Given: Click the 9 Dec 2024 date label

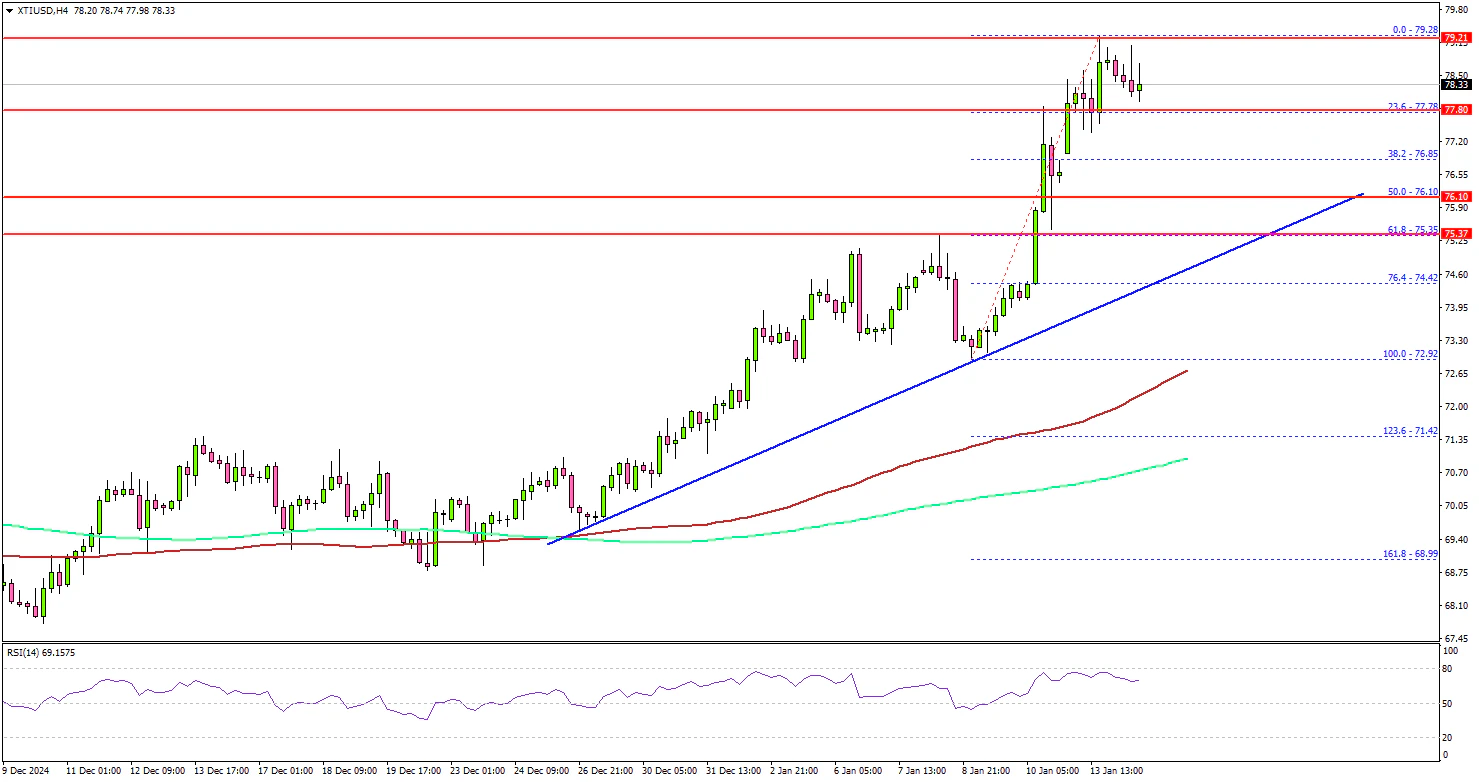Looking at the screenshot, I should coord(27,771).
